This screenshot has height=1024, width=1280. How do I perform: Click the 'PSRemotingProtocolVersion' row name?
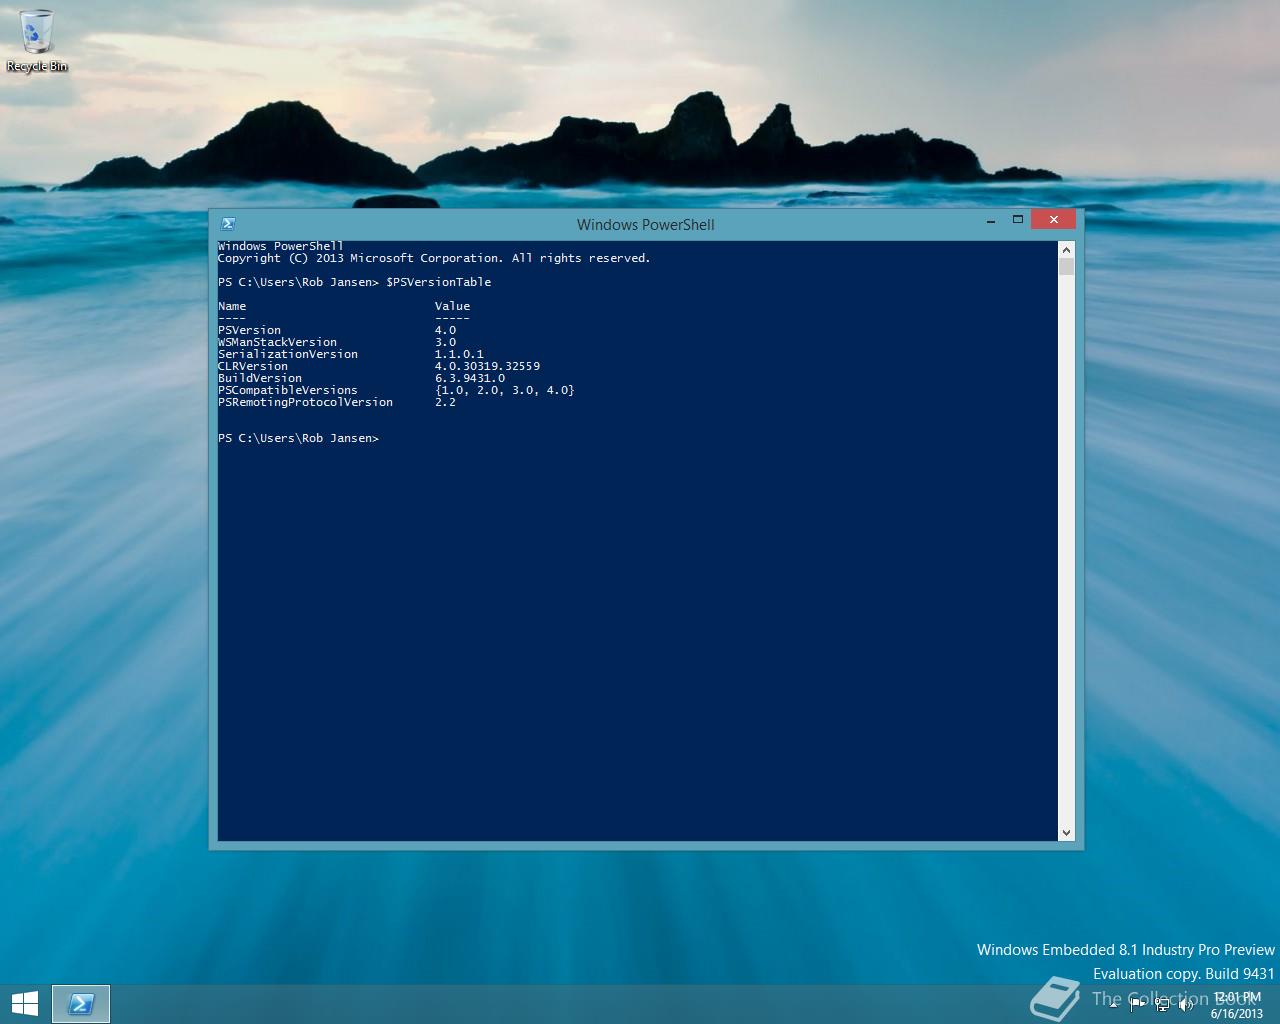coord(305,402)
